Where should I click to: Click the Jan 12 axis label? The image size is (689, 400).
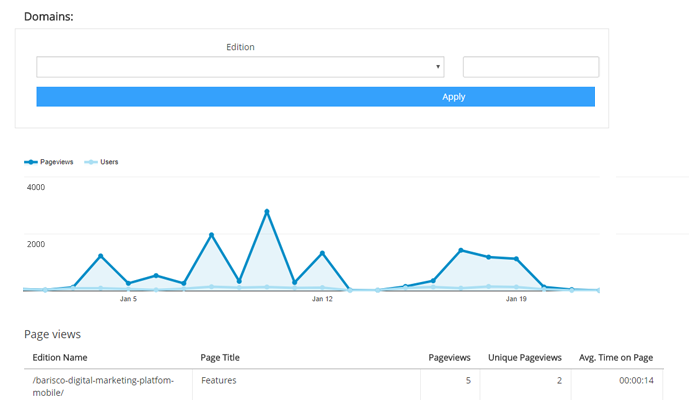pos(322,299)
